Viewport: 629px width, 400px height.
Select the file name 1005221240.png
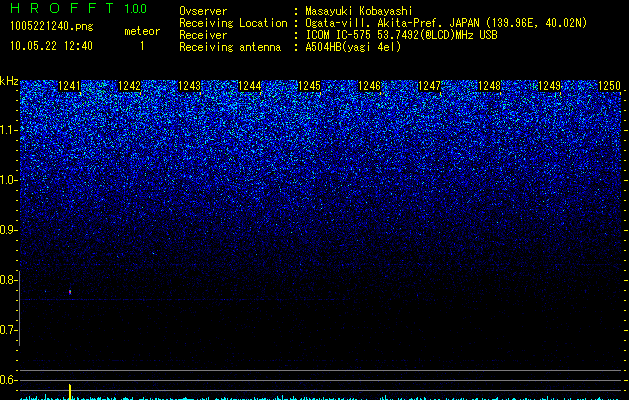(52, 26)
